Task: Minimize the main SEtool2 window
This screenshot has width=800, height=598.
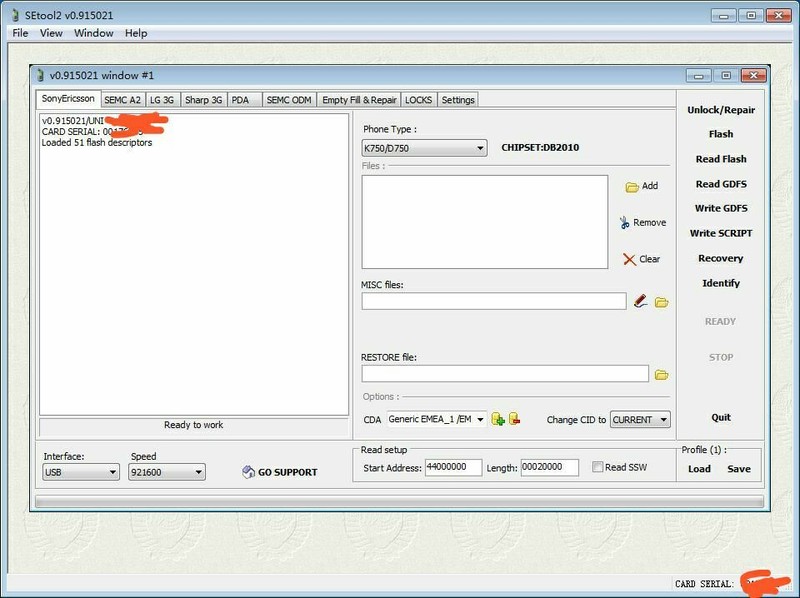Action: click(x=723, y=16)
